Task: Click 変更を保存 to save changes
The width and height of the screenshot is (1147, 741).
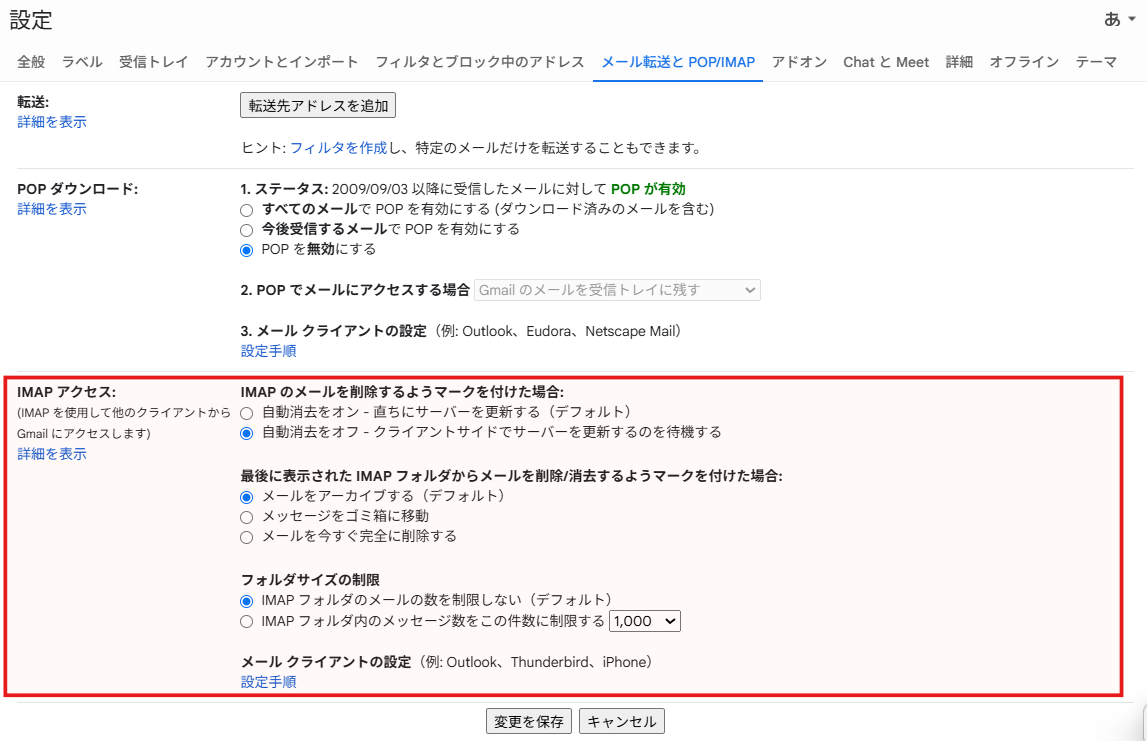Action: click(528, 720)
